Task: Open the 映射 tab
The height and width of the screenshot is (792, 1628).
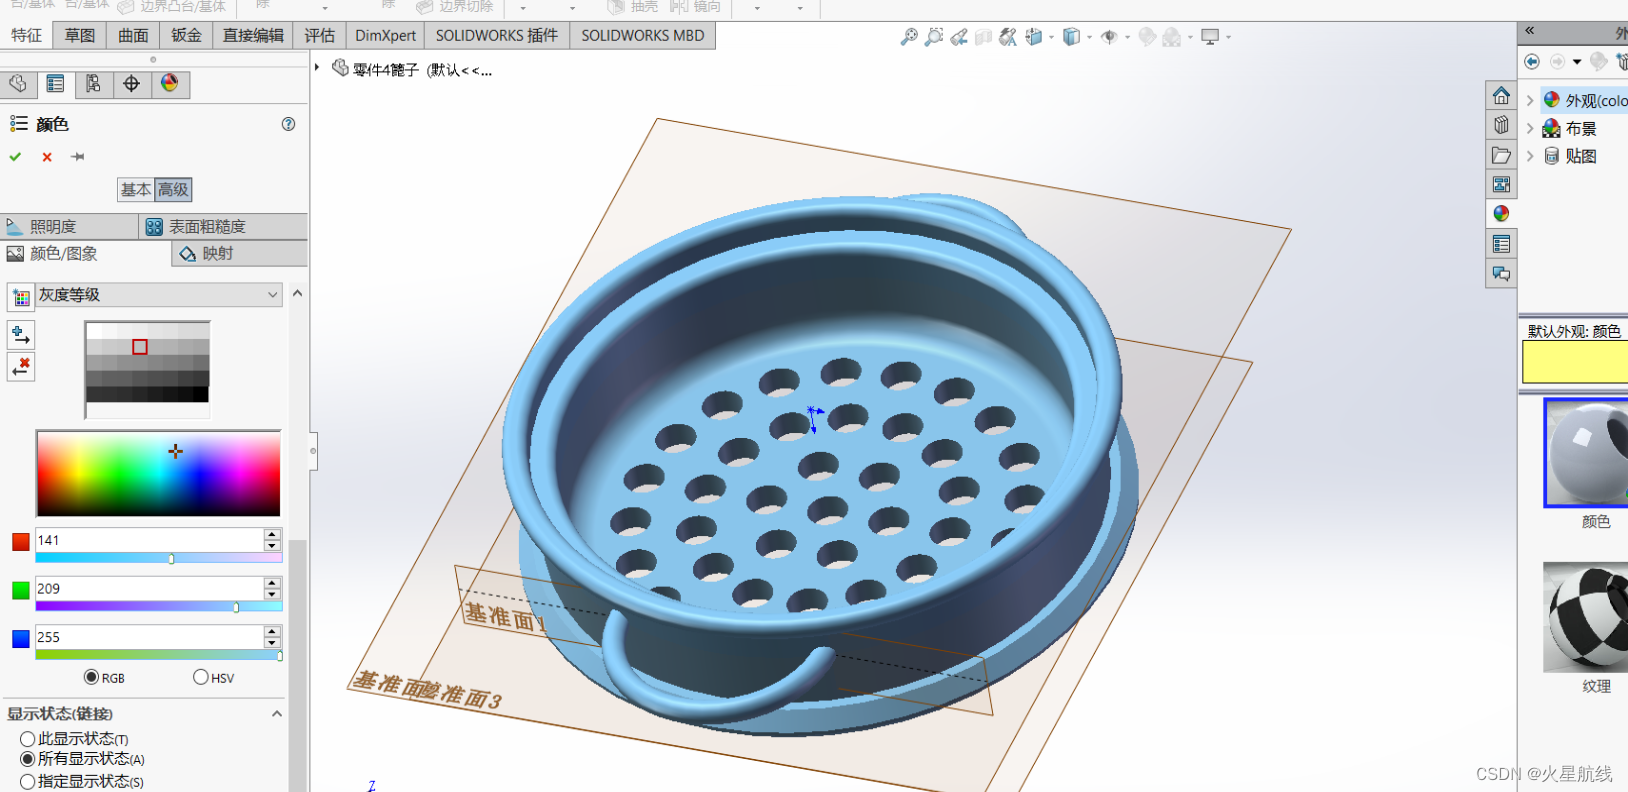Action: 240,254
